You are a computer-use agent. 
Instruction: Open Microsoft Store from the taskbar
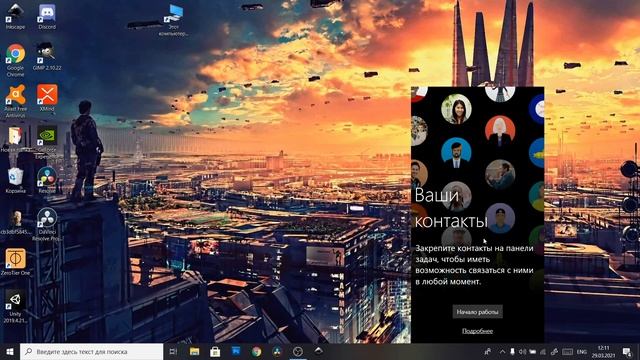tap(215, 351)
